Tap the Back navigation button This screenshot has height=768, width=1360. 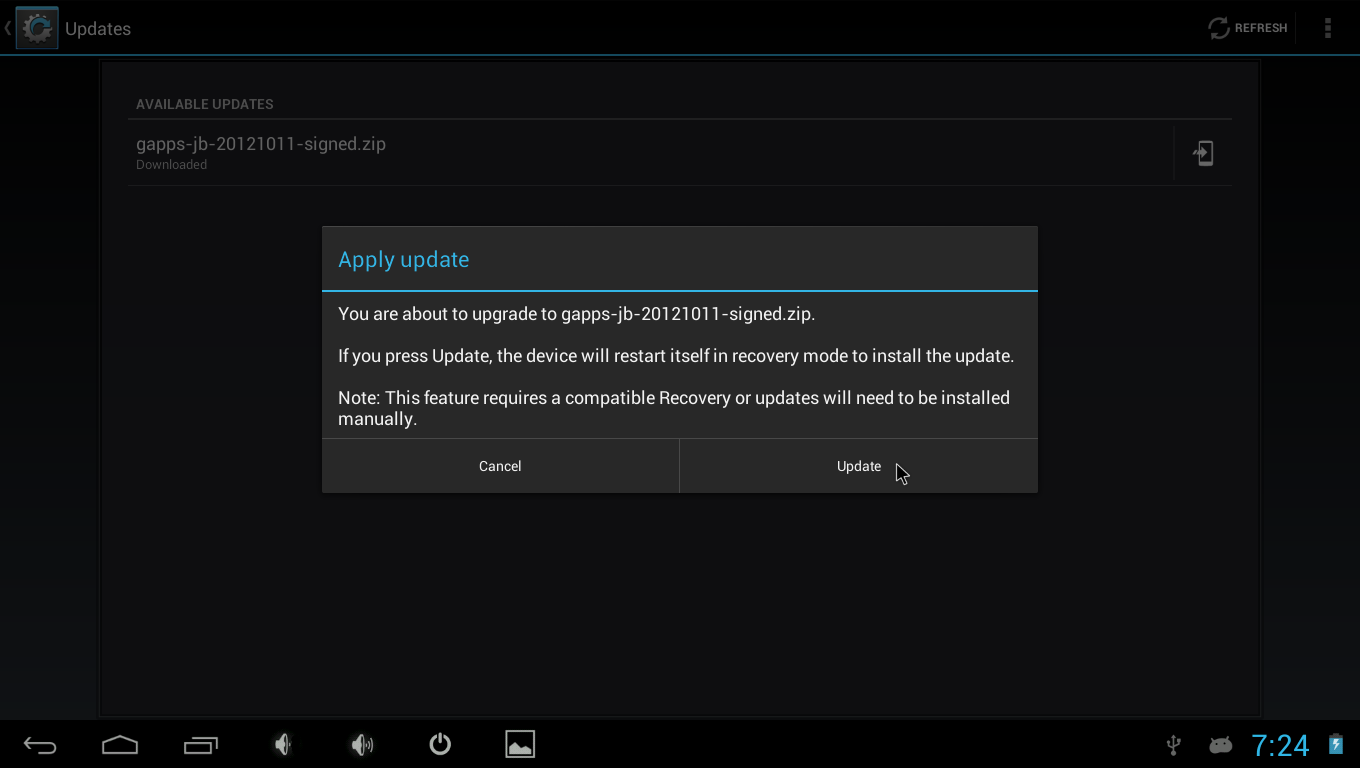40,744
